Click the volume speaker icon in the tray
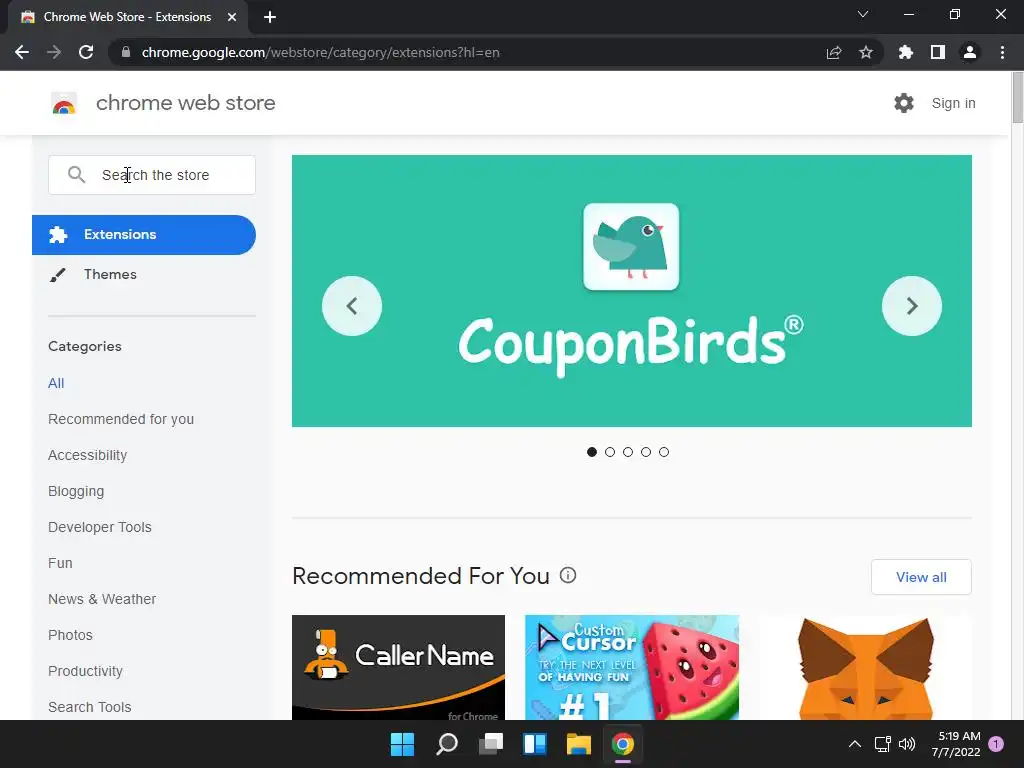 [x=907, y=744]
